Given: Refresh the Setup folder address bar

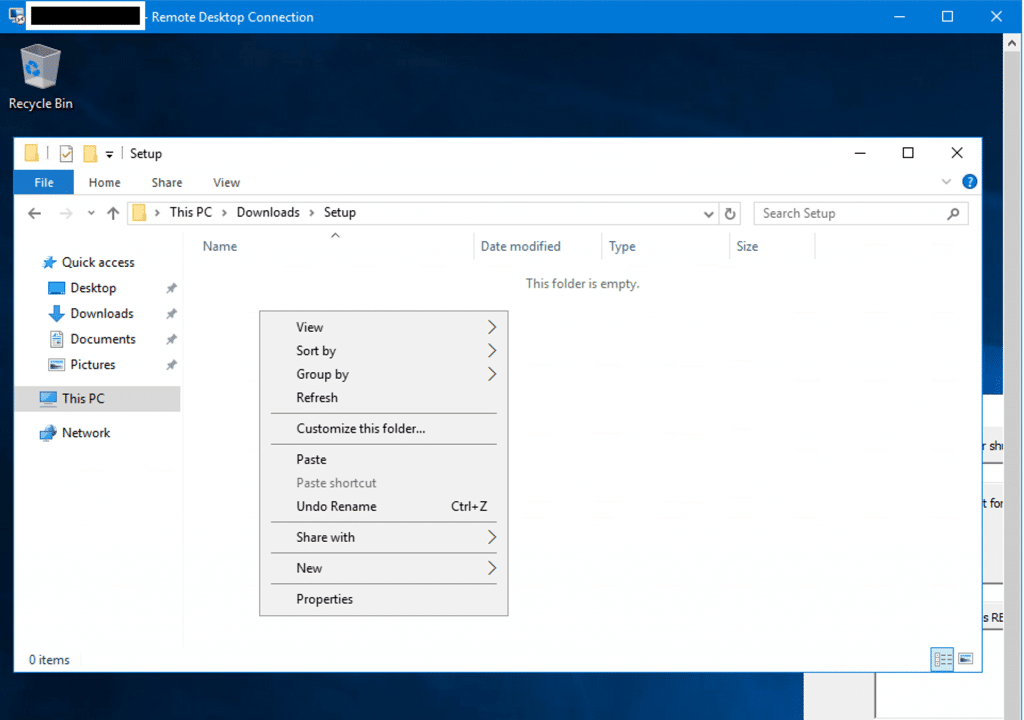Looking at the screenshot, I should click(730, 213).
